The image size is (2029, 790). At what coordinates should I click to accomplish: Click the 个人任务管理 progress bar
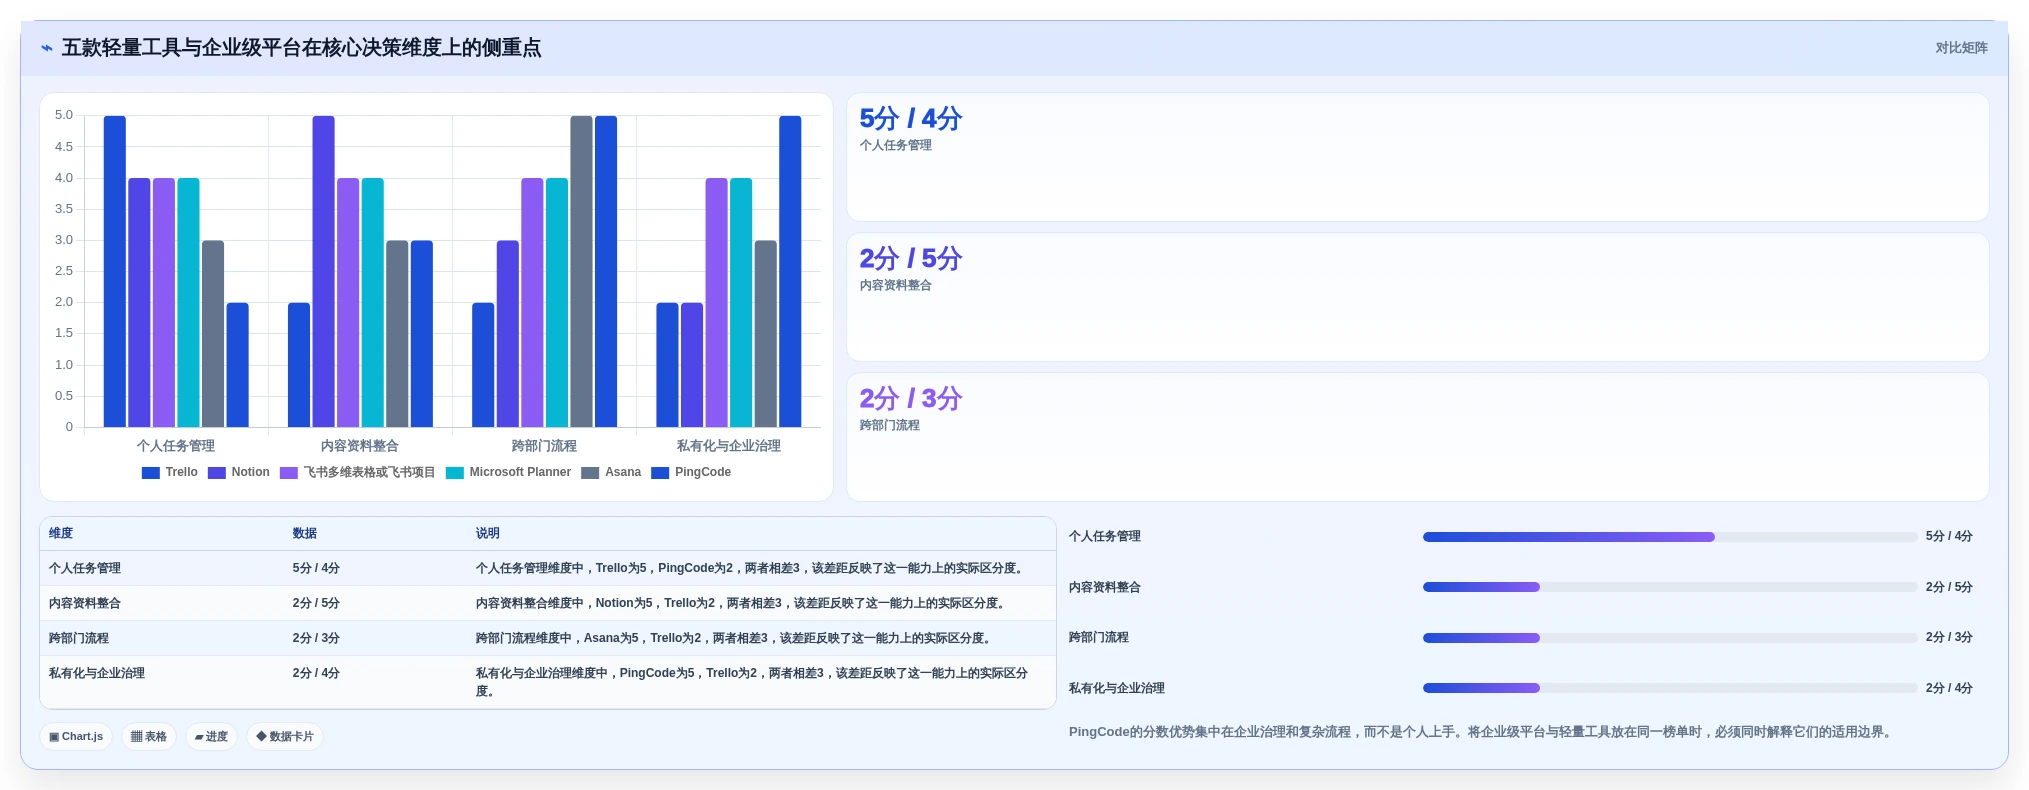(1670, 537)
